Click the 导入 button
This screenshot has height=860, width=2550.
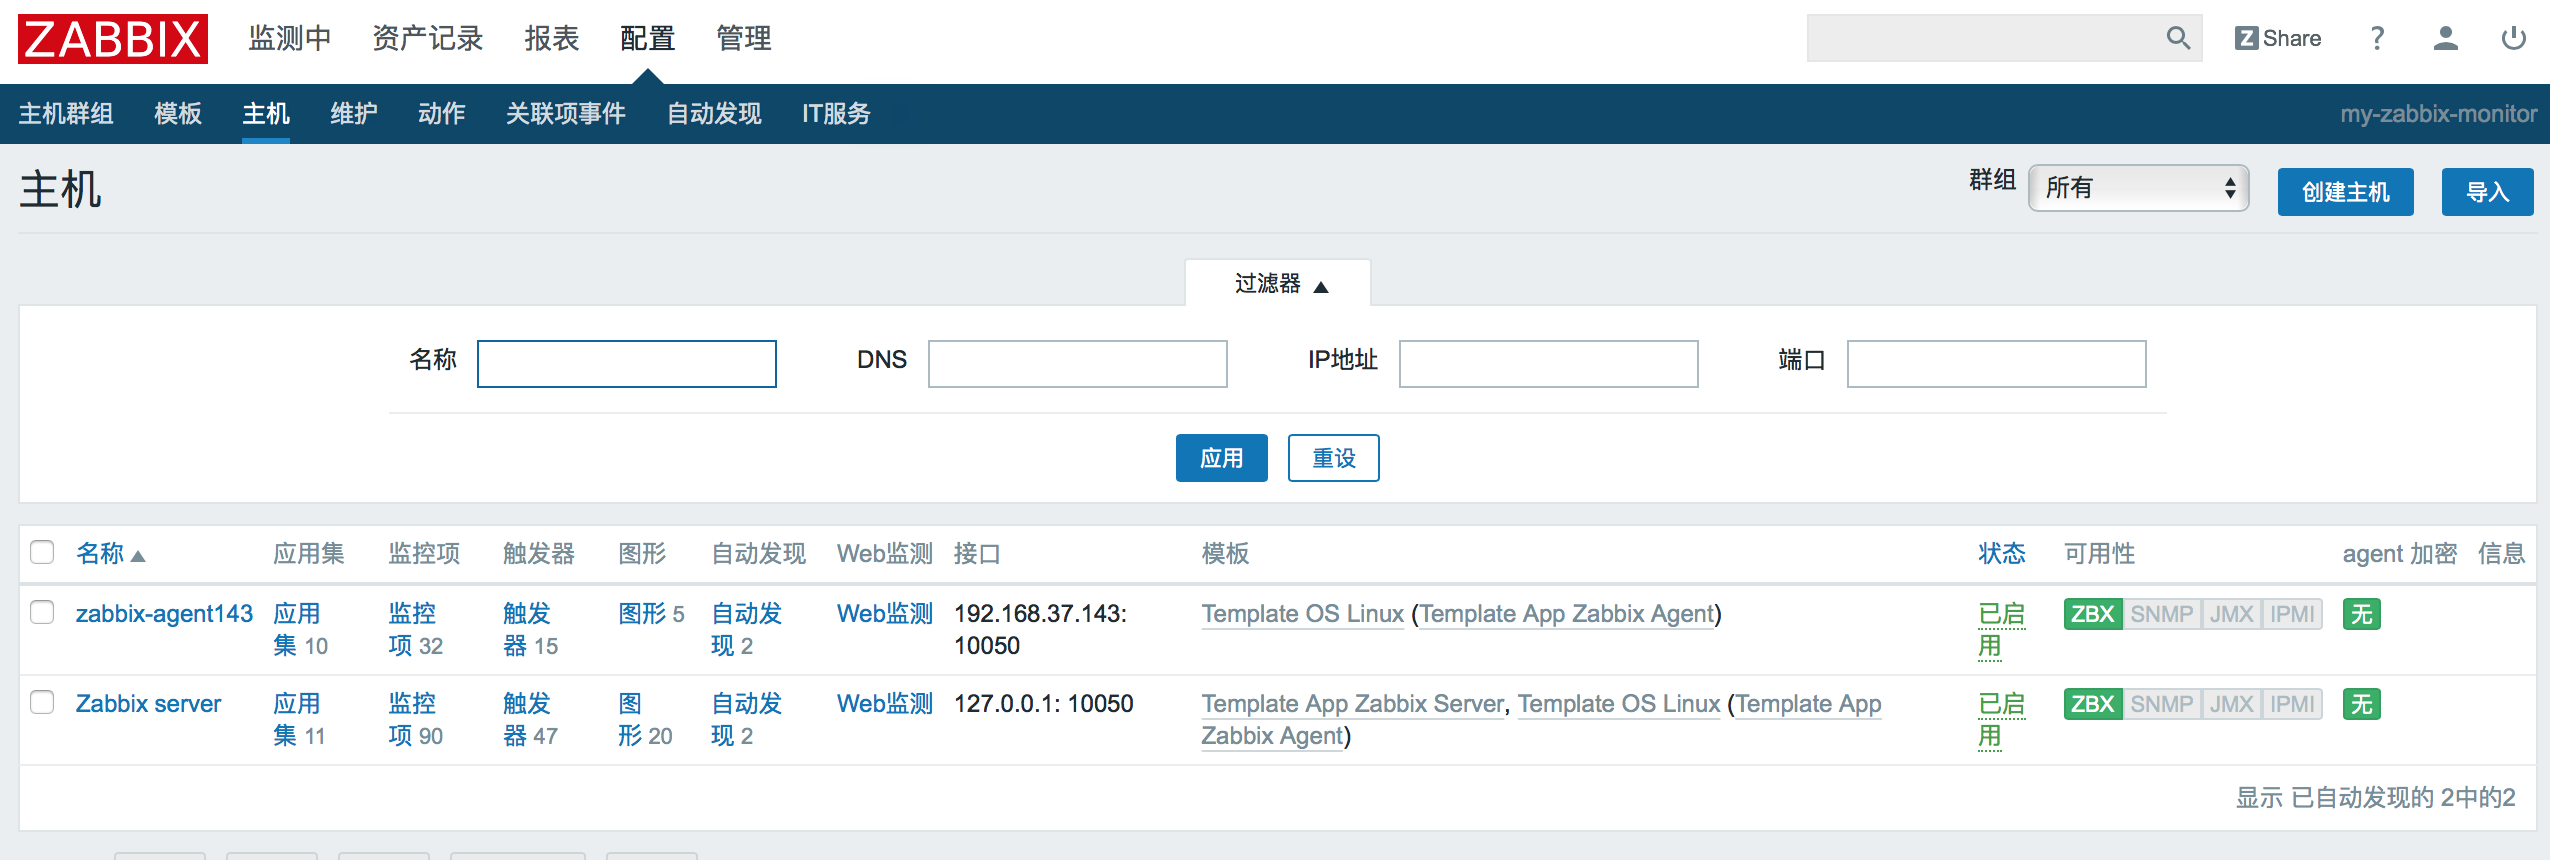click(x=2487, y=192)
